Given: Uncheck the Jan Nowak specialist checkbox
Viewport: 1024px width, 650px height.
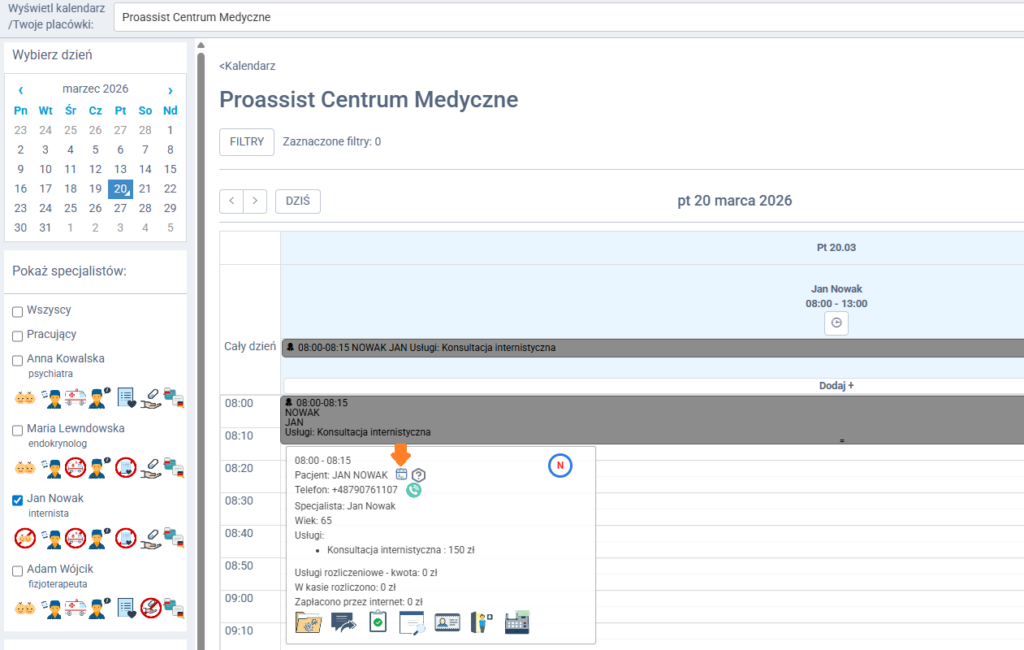Looking at the screenshot, I should (17, 499).
